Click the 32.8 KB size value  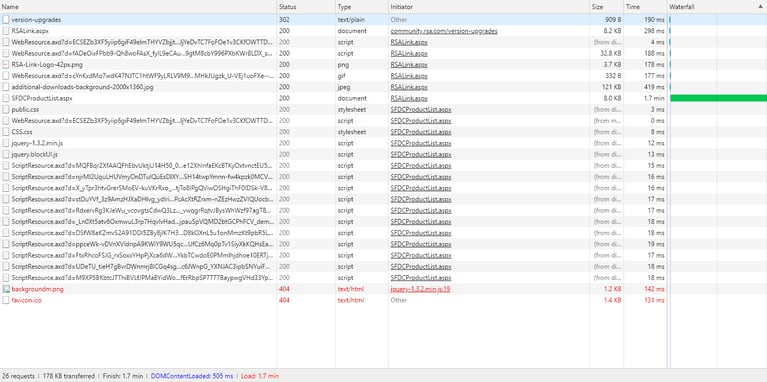point(611,53)
